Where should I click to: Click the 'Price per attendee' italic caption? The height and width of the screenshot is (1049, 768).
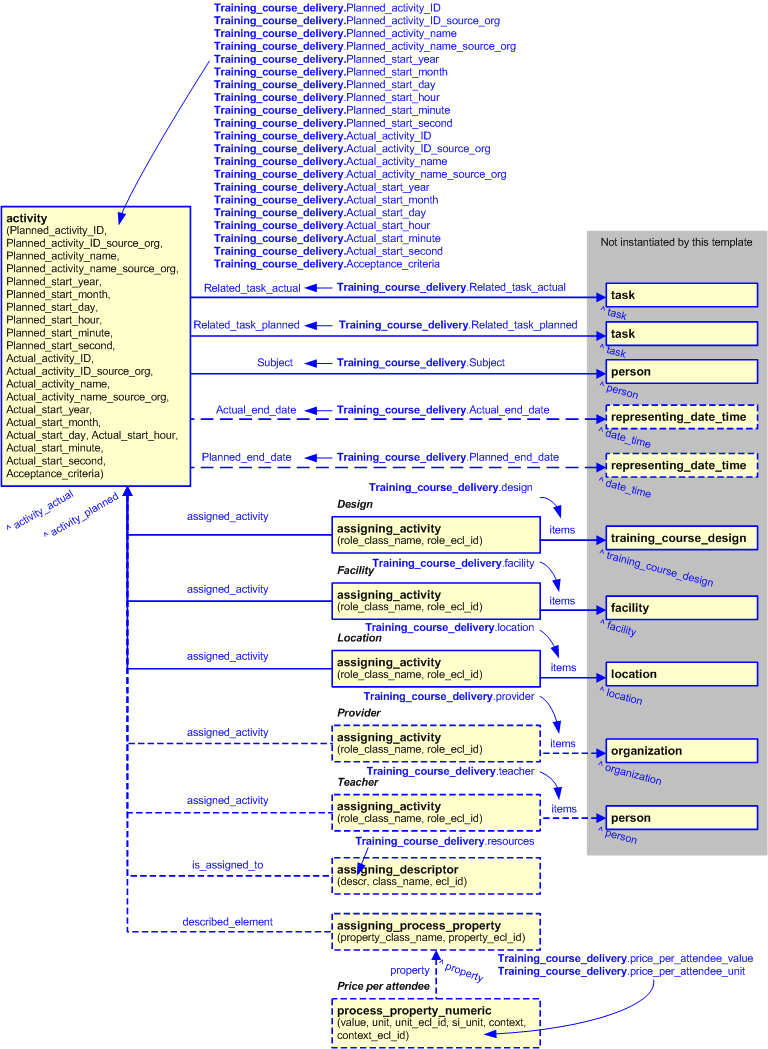coord(383,986)
